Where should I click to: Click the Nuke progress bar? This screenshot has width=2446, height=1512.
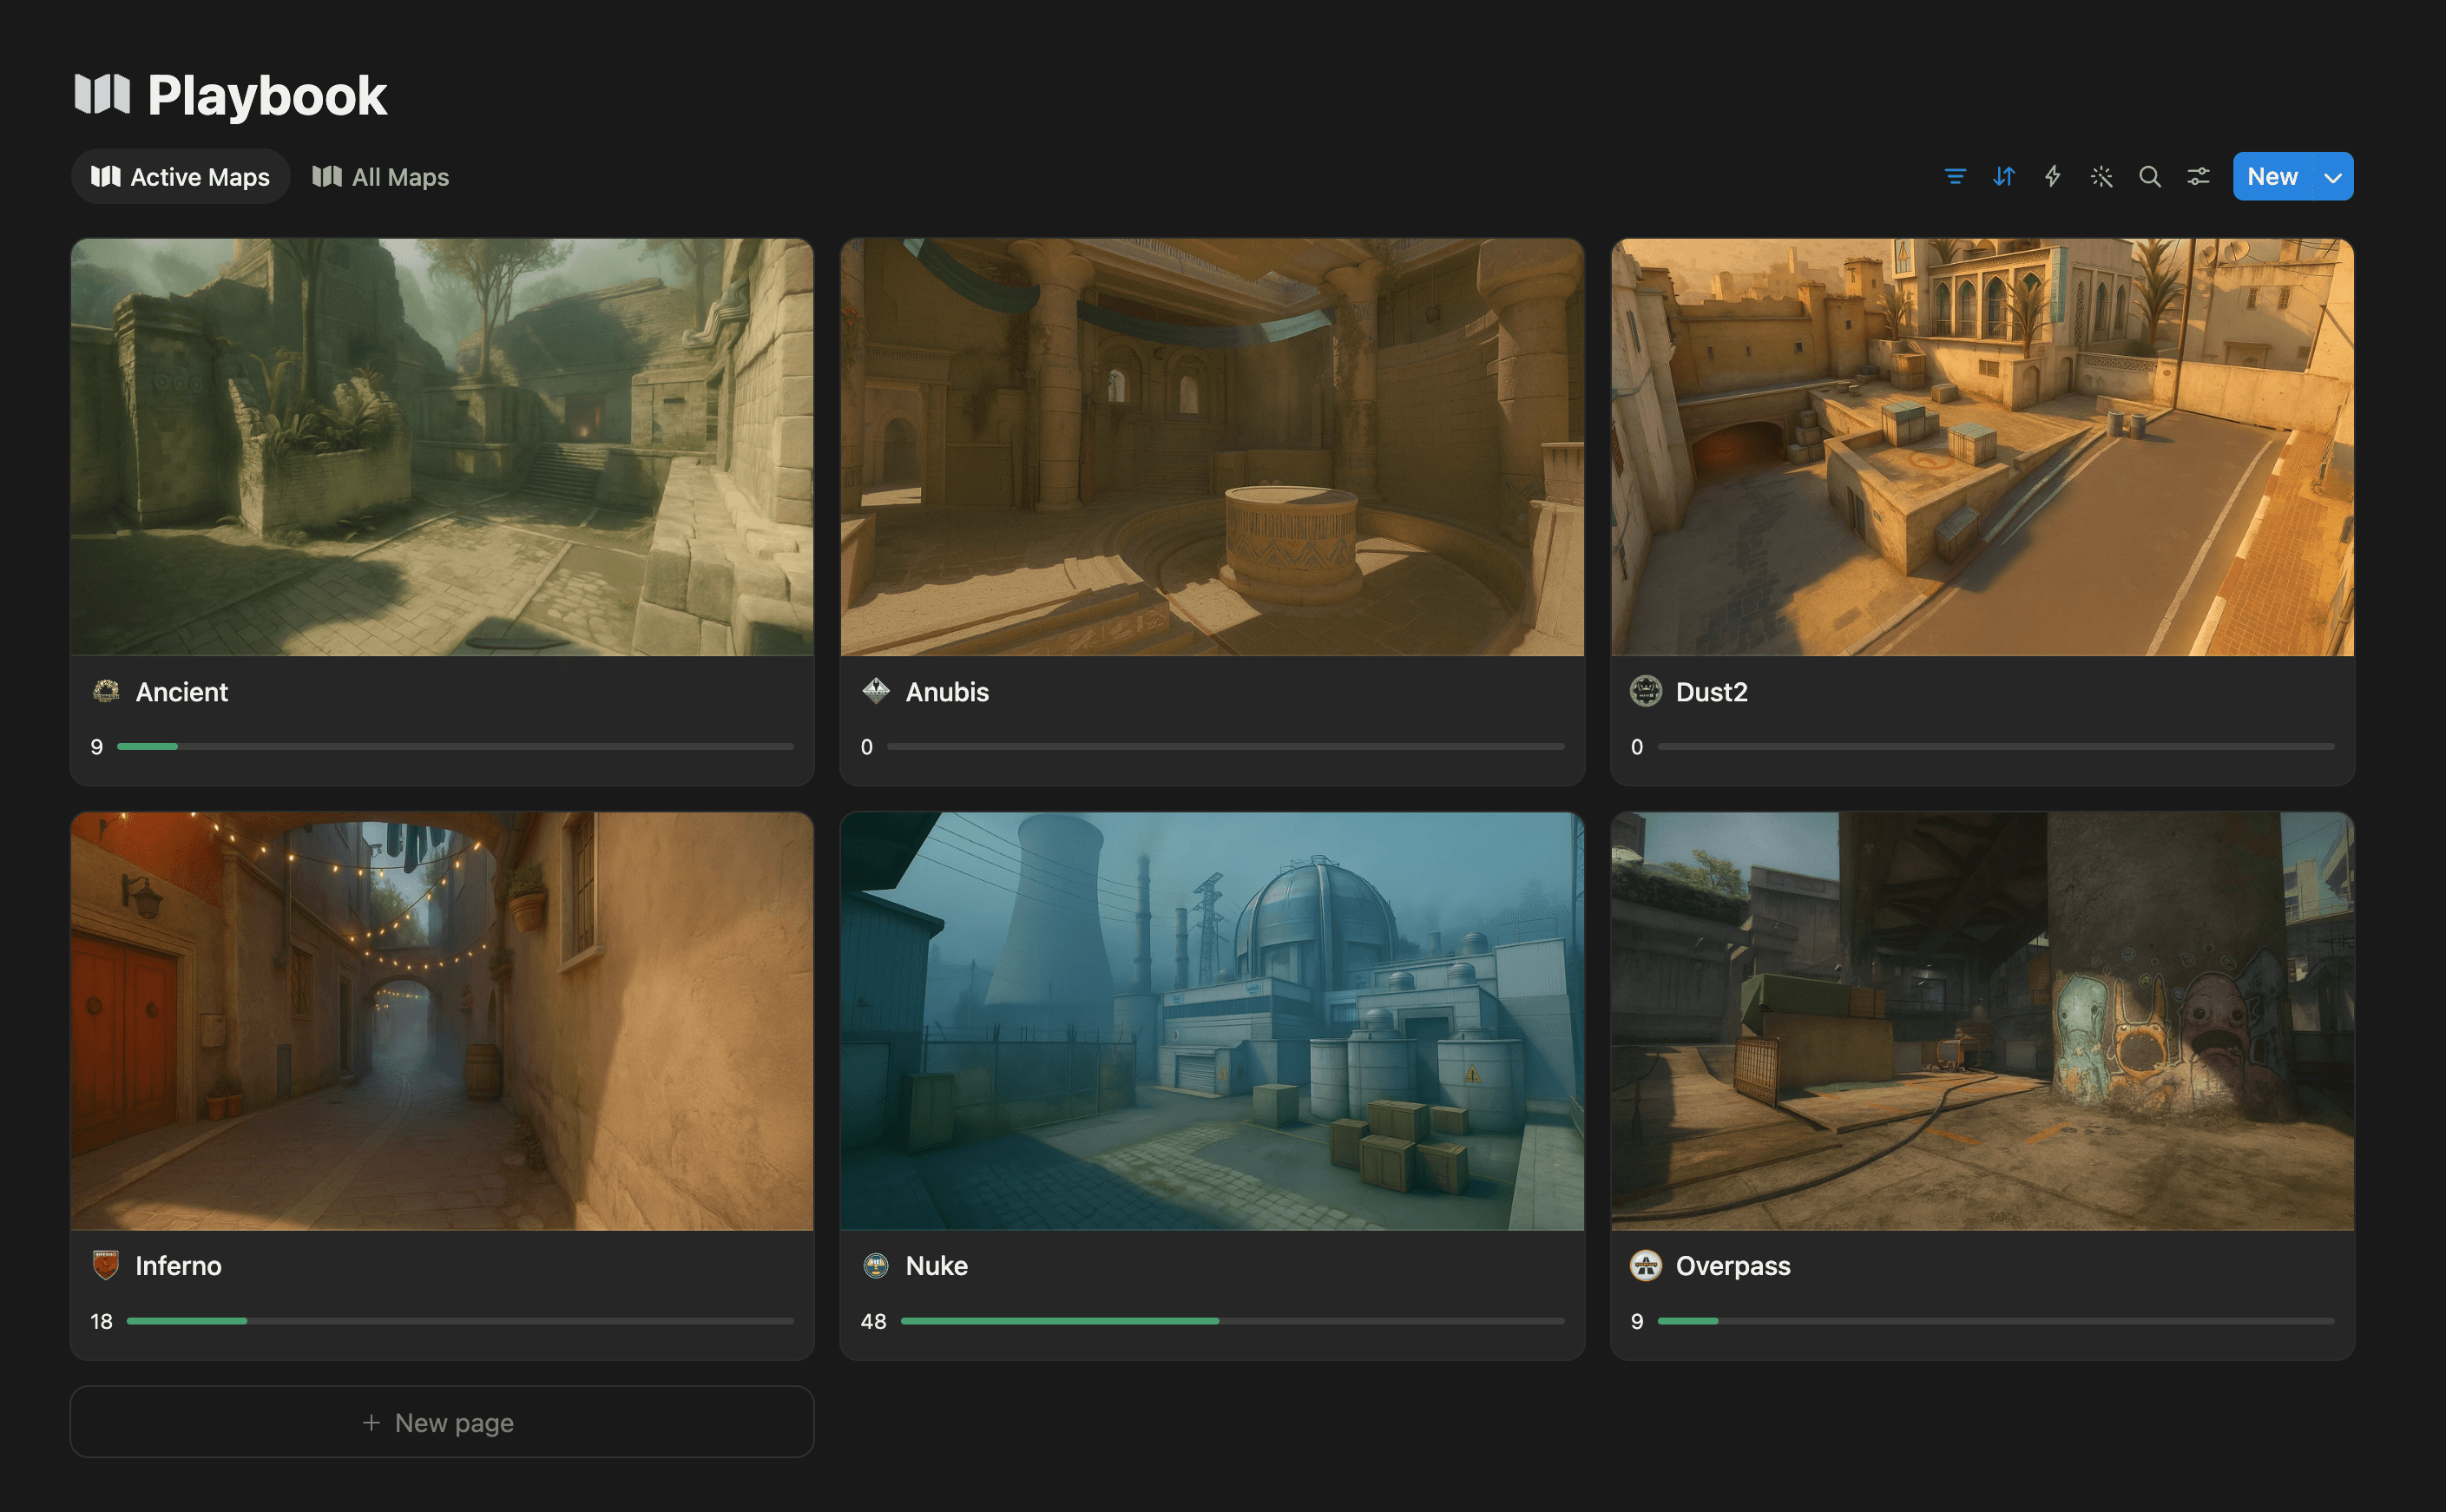coord(1232,1321)
